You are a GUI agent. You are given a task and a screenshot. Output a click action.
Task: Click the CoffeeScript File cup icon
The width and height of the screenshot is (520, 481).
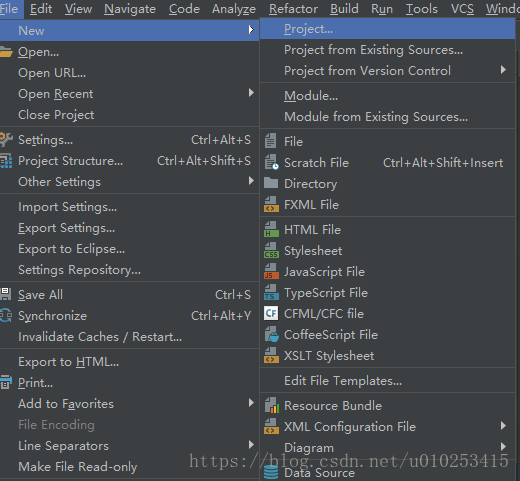[271, 334]
